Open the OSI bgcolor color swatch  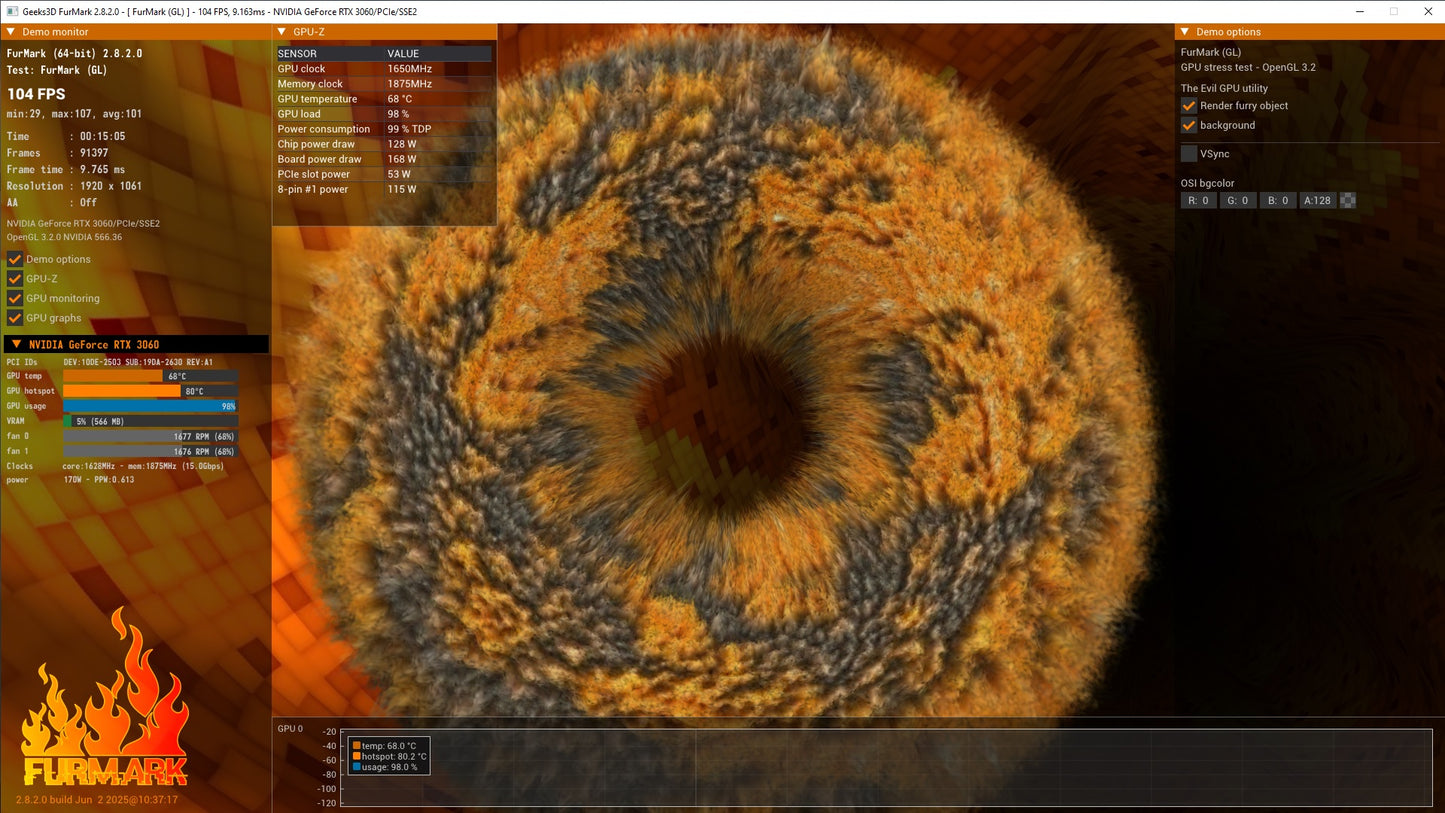1348,200
